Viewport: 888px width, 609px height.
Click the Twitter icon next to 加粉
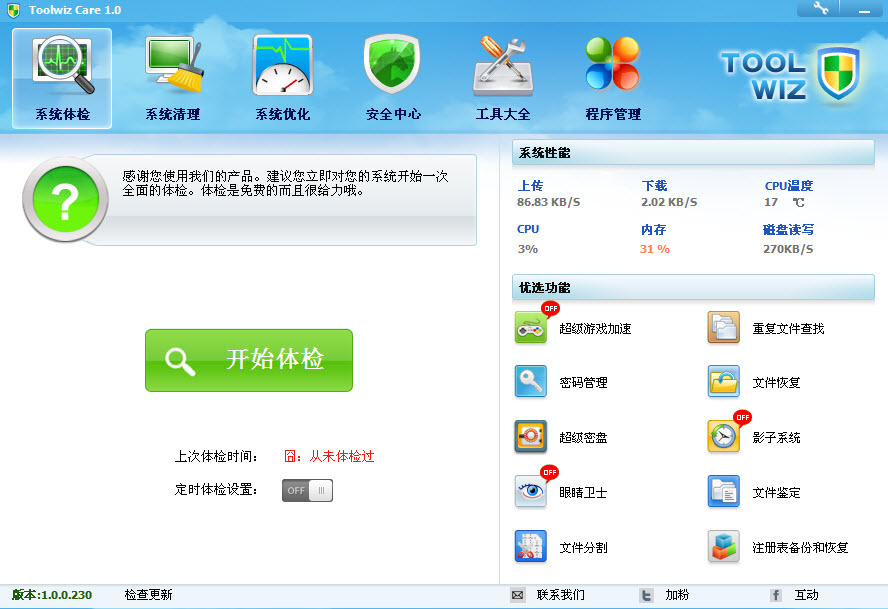click(x=646, y=595)
